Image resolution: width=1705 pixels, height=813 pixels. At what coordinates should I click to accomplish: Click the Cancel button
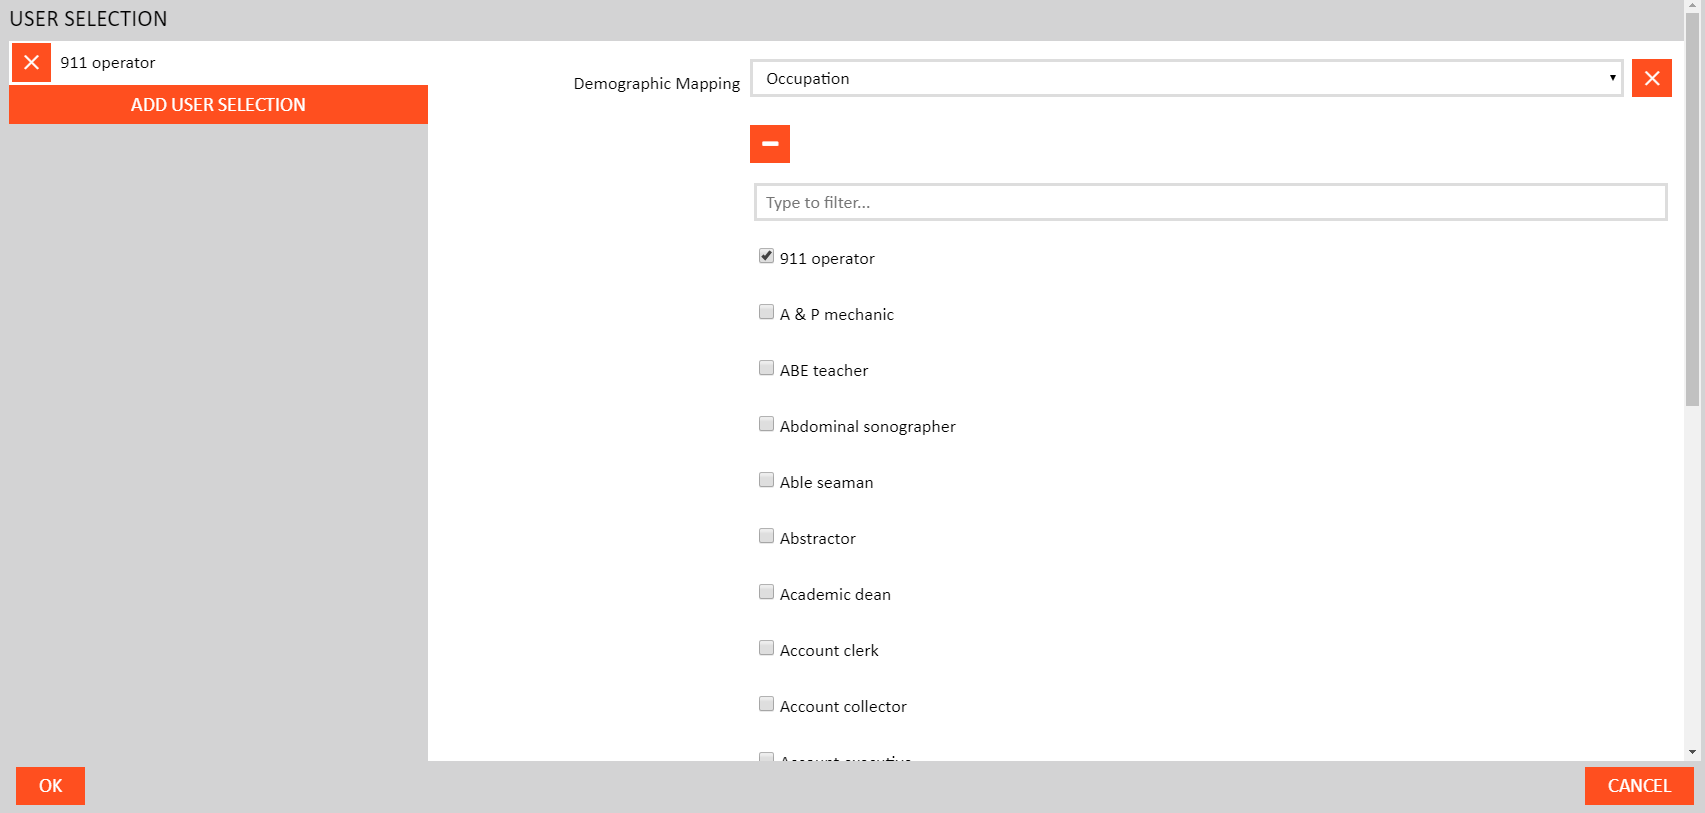(1638, 786)
